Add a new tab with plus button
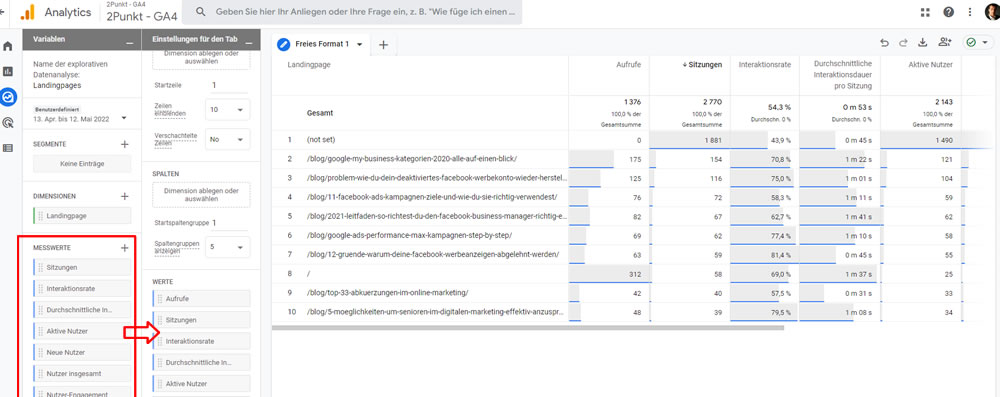The height and width of the screenshot is (397, 1000). click(x=383, y=45)
